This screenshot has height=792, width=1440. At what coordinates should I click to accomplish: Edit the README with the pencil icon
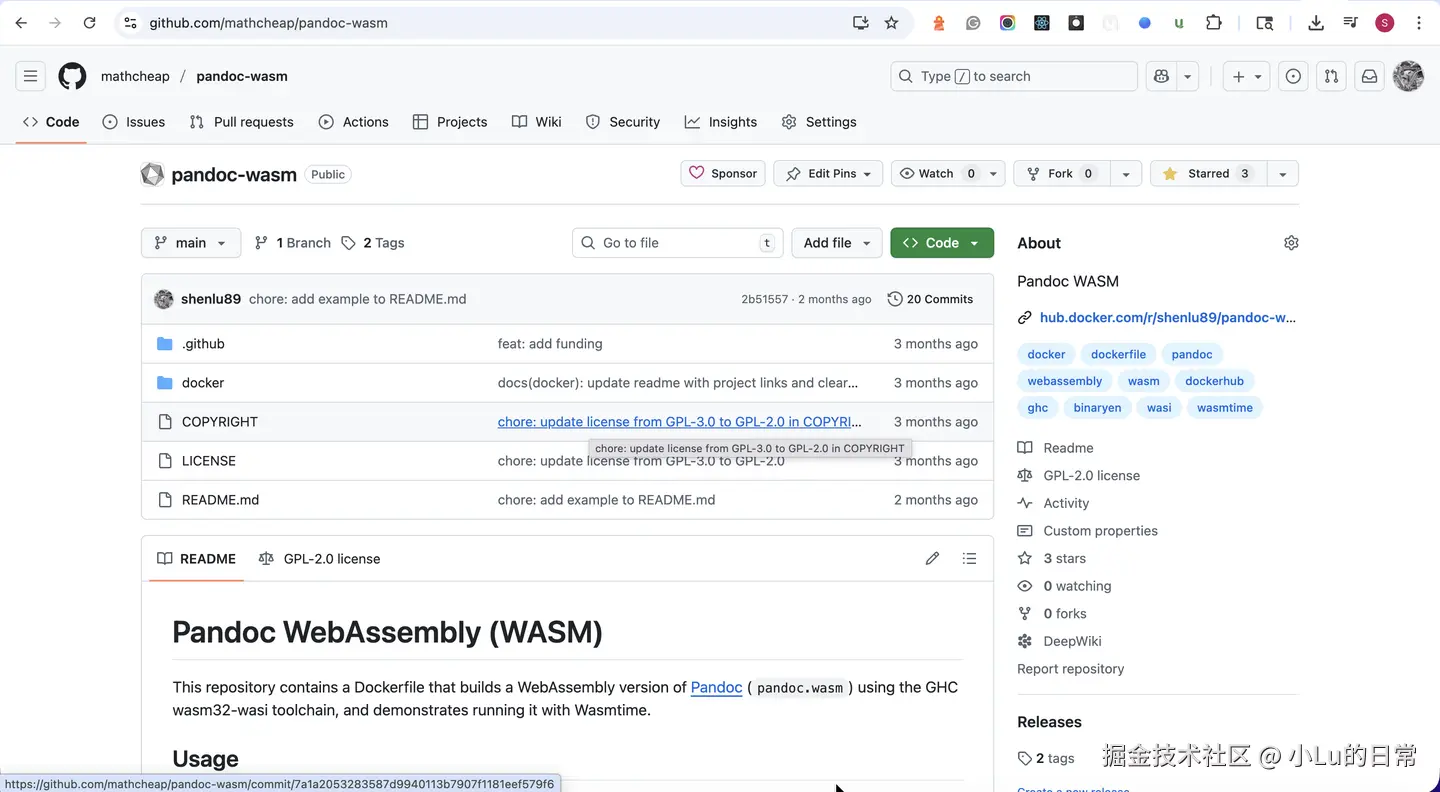(932, 559)
